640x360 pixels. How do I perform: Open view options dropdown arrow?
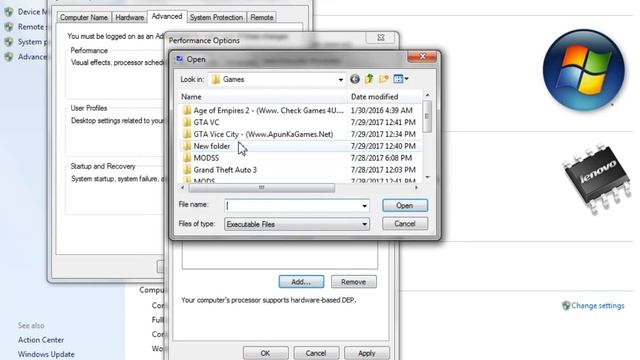[x=407, y=79]
